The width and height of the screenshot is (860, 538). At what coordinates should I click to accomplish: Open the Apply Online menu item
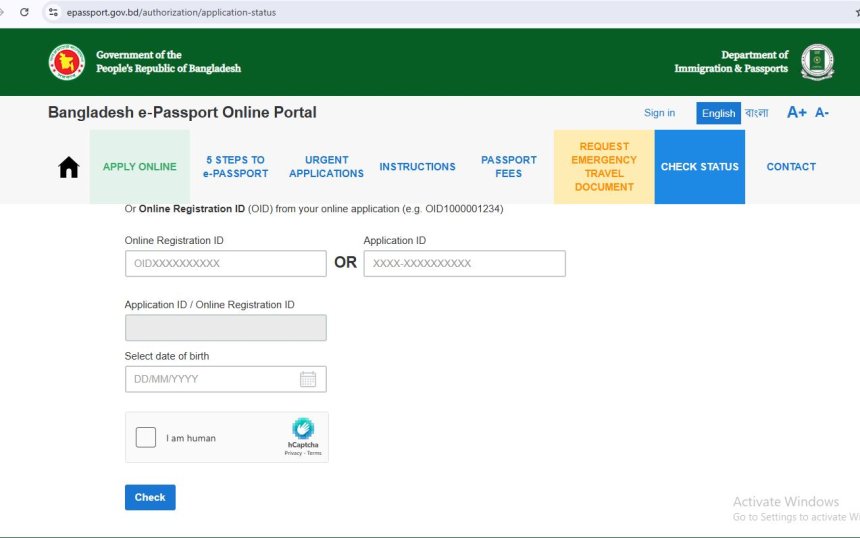click(139, 167)
